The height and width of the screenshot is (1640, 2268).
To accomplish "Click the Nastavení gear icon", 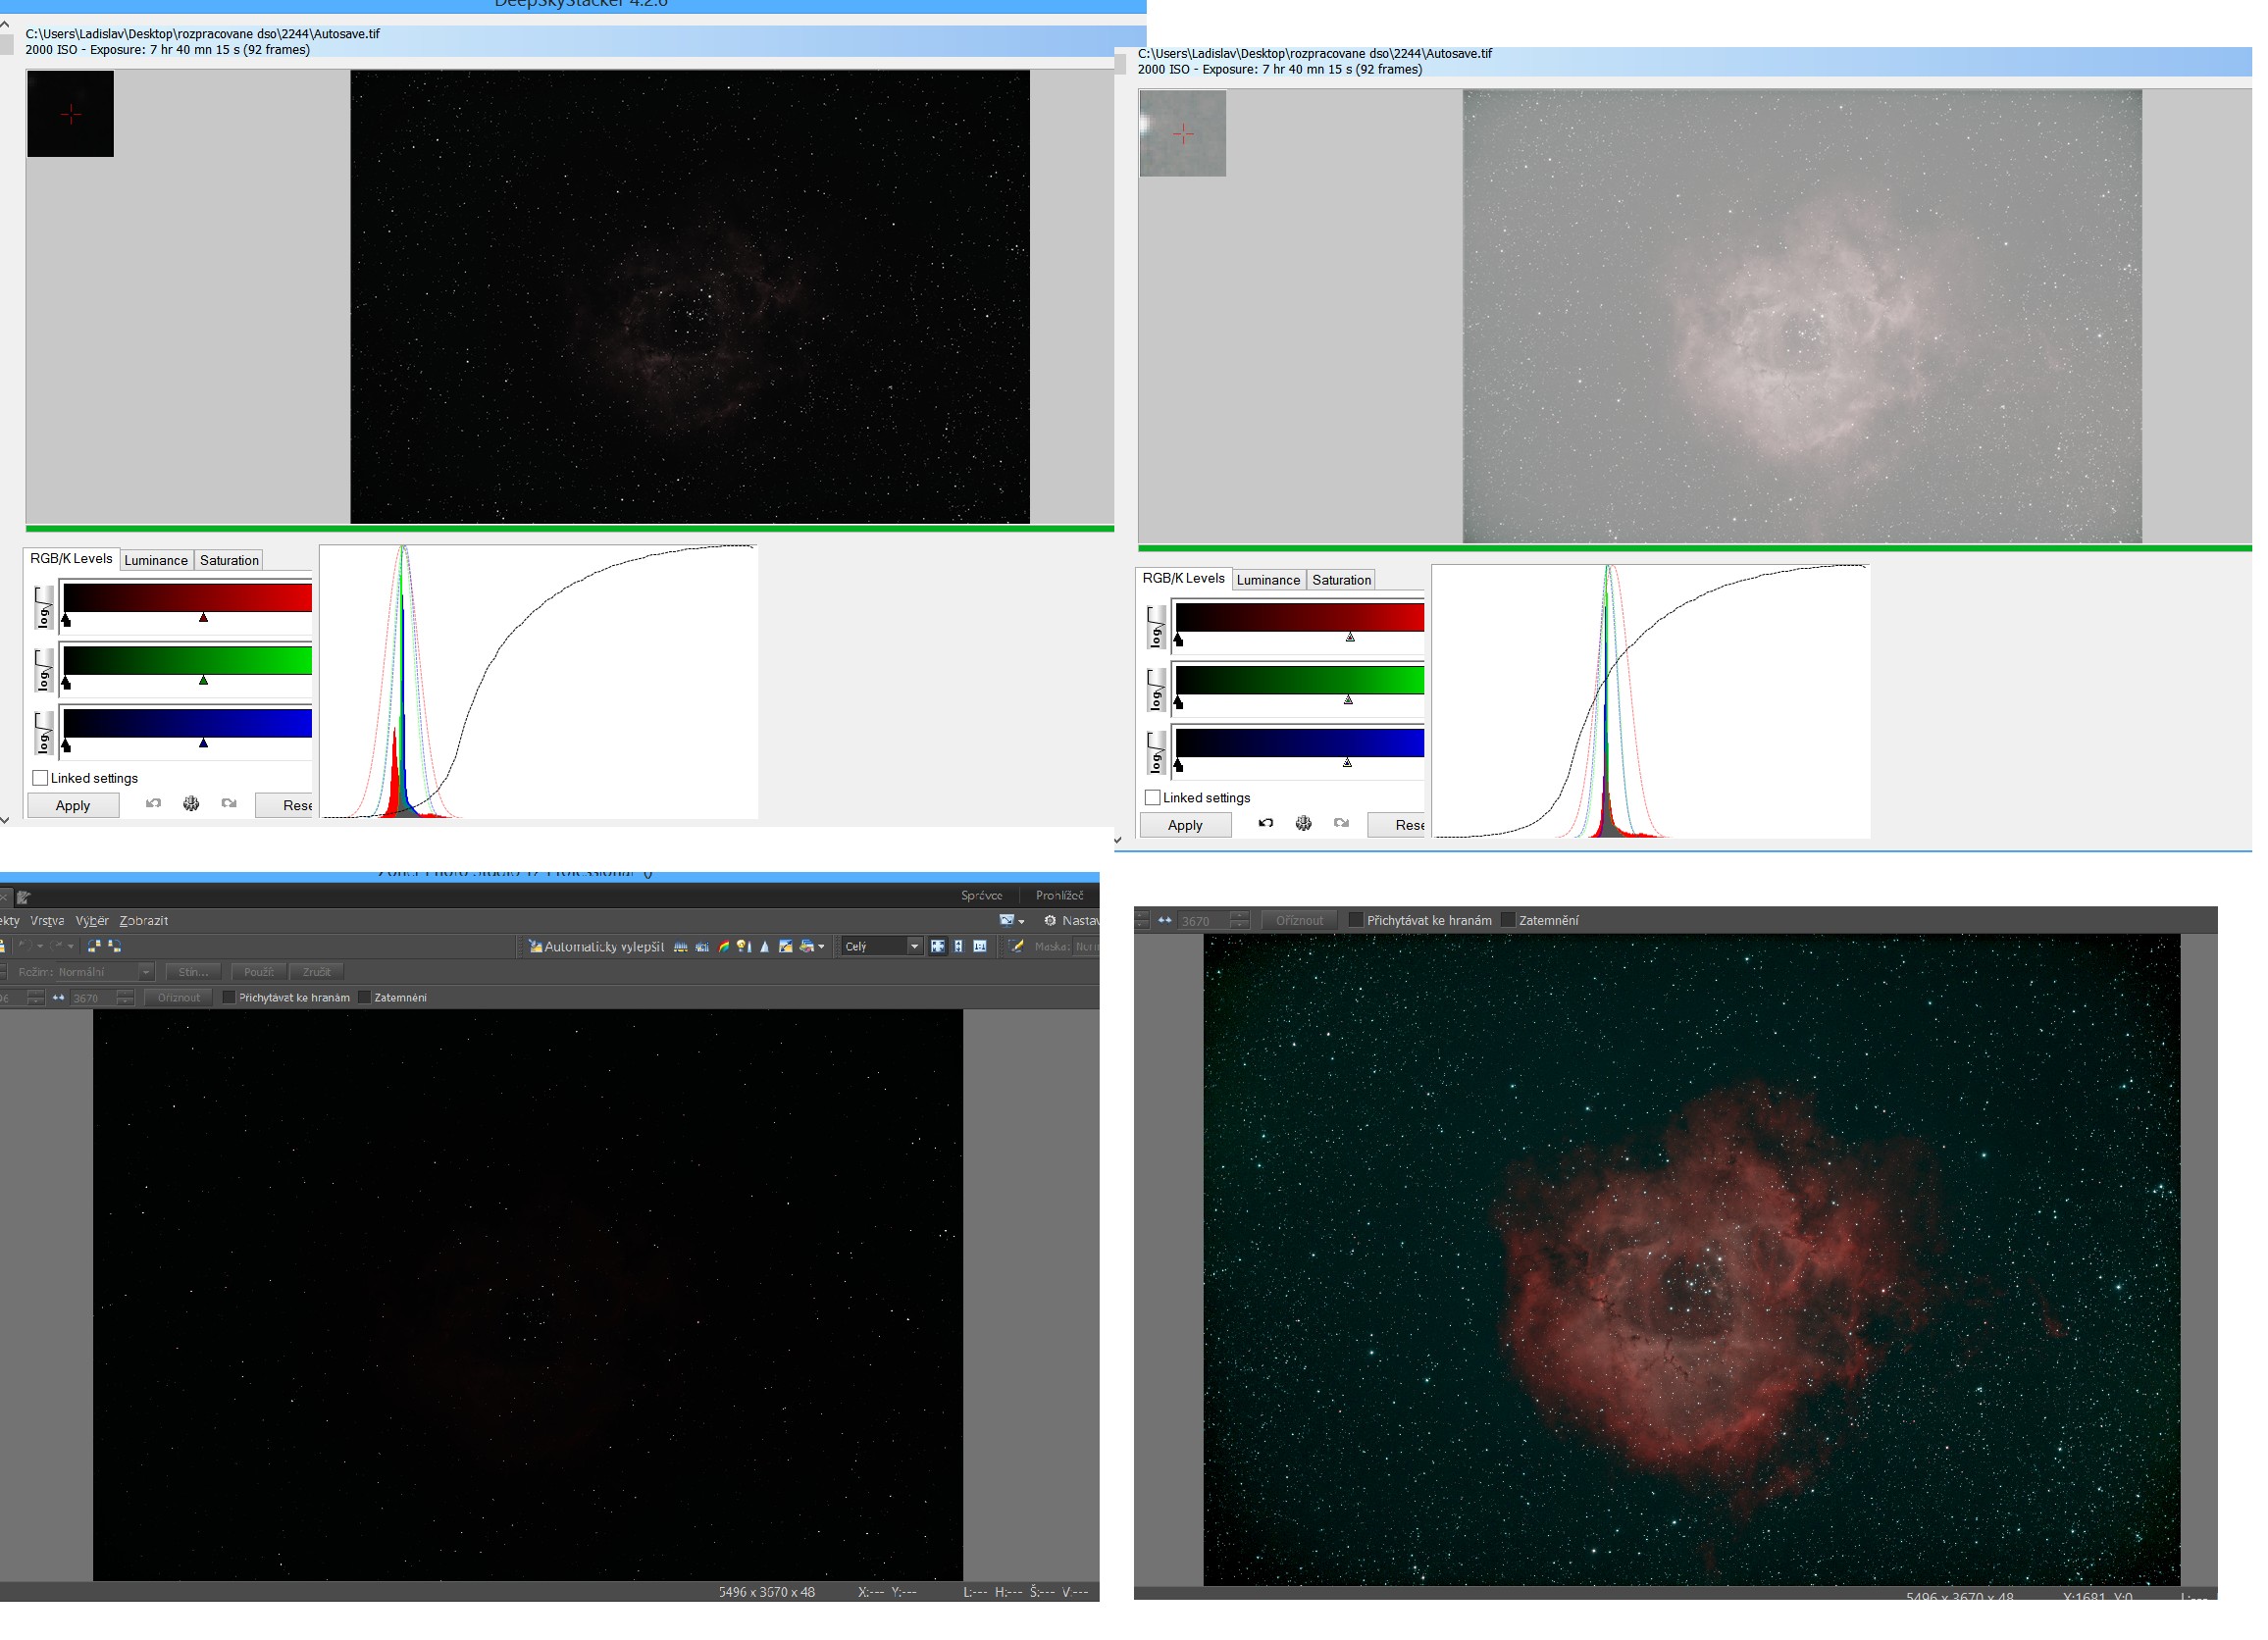I will coord(1050,920).
